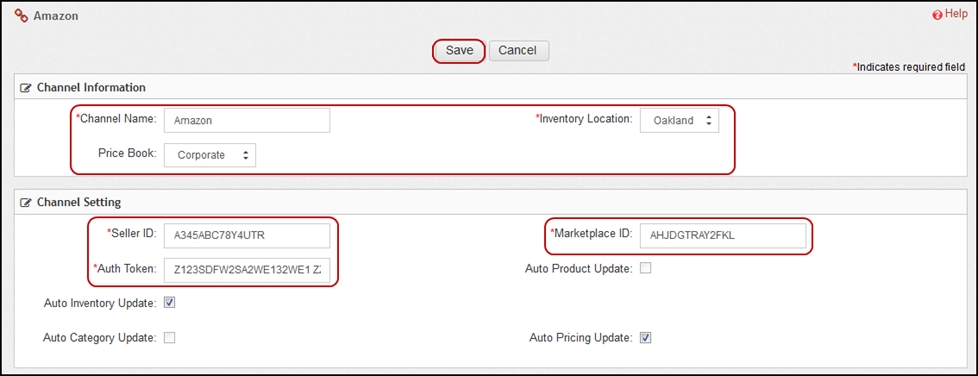Image resolution: width=978 pixels, height=376 pixels.
Task: Click the Channel Information edit icon
Action: pos(26,88)
